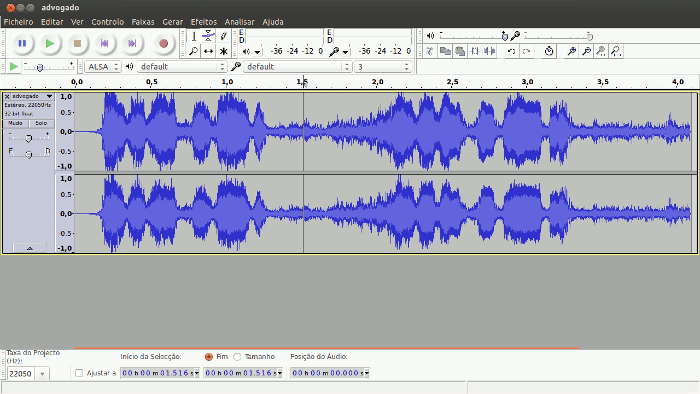
Task: Open the audio position format dropdown
Action: coord(367,373)
